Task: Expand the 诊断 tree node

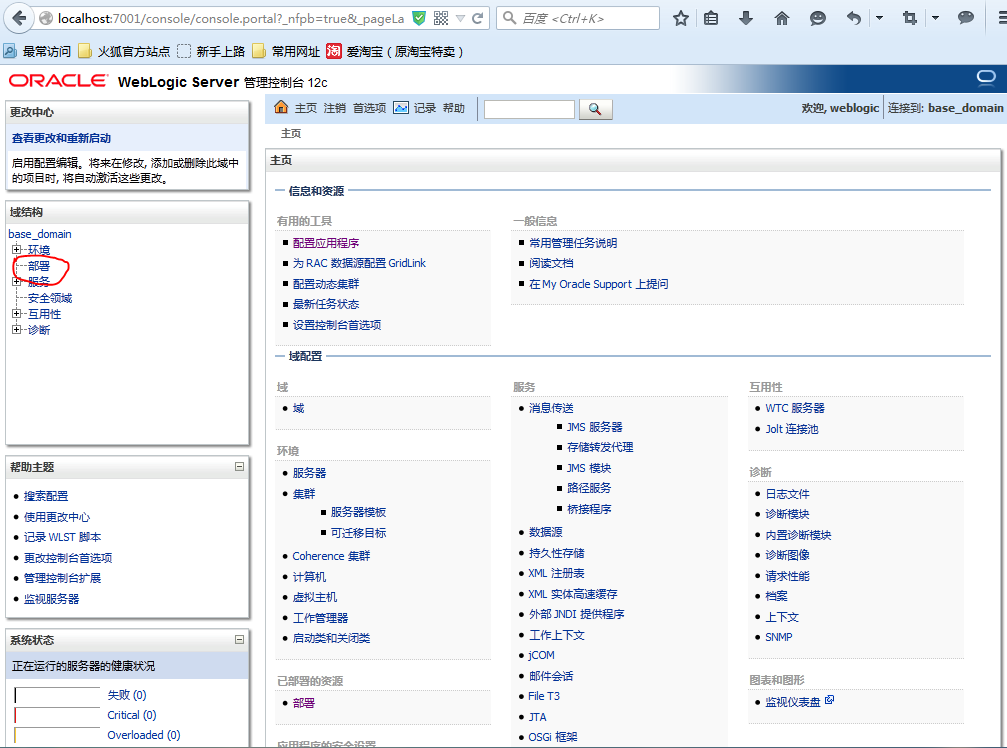Action: pyautogui.click(x=16, y=329)
